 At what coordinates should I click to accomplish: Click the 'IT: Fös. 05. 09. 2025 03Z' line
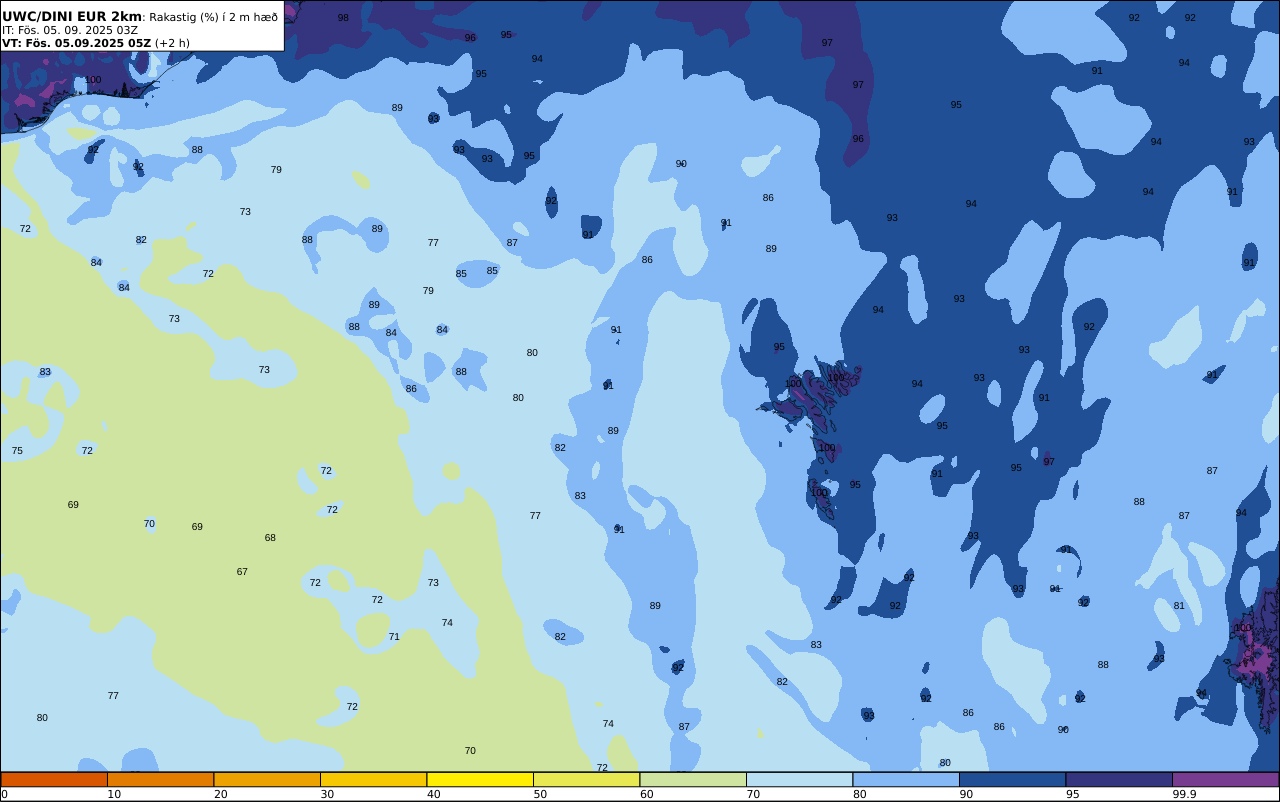pos(70,30)
